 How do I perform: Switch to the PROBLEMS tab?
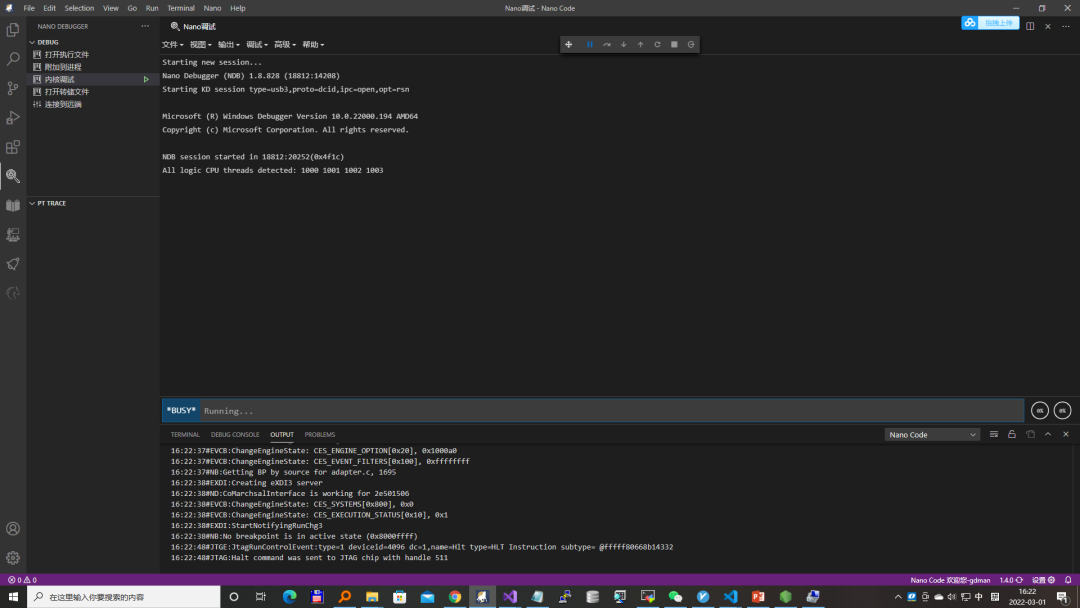coord(320,434)
